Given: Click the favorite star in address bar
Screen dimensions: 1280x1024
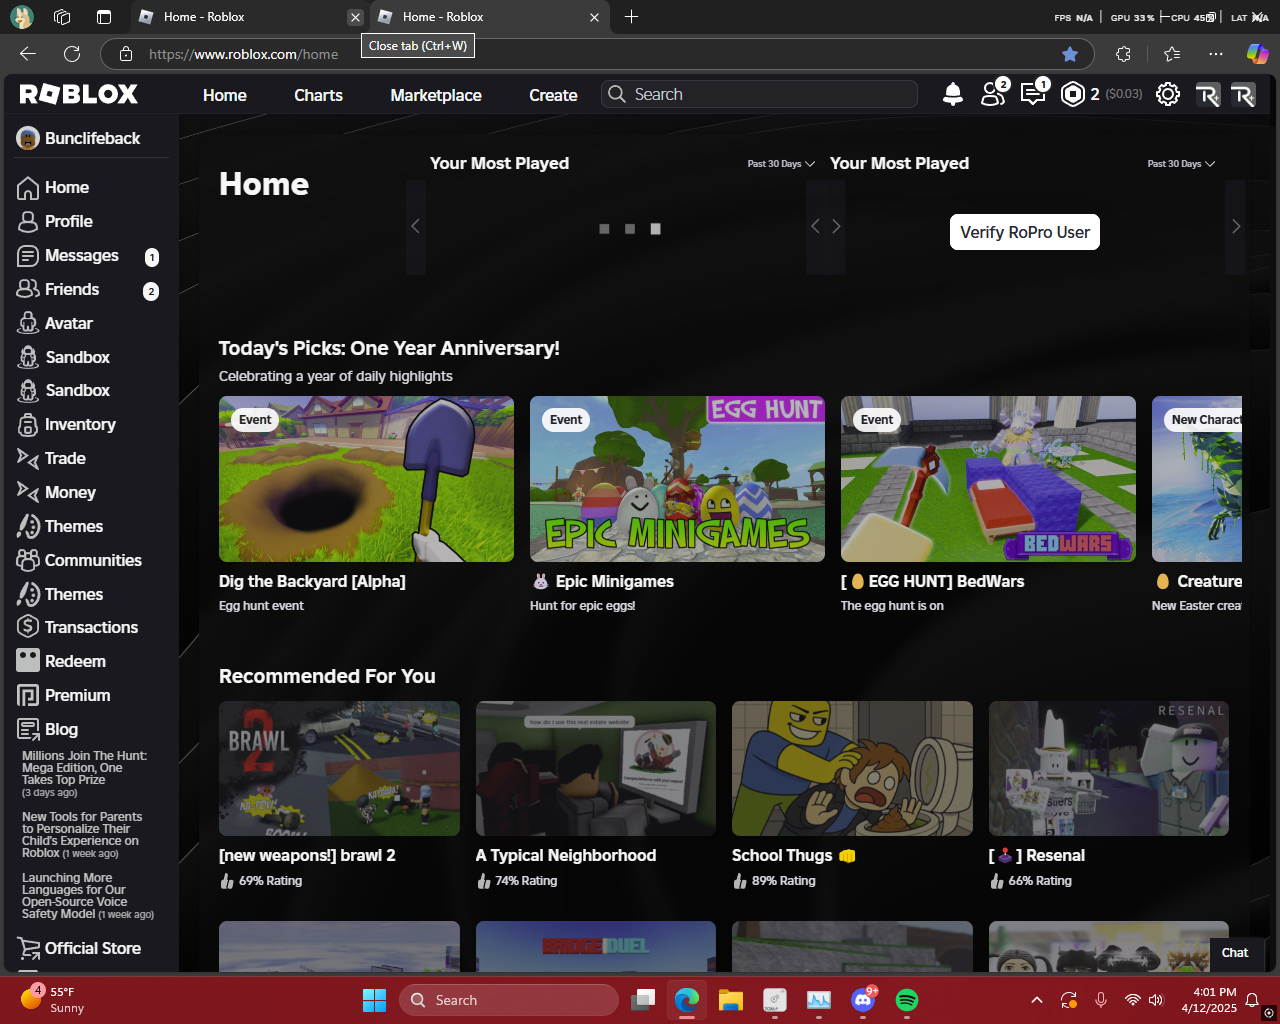Looking at the screenshot, I should pos(1070,54).
